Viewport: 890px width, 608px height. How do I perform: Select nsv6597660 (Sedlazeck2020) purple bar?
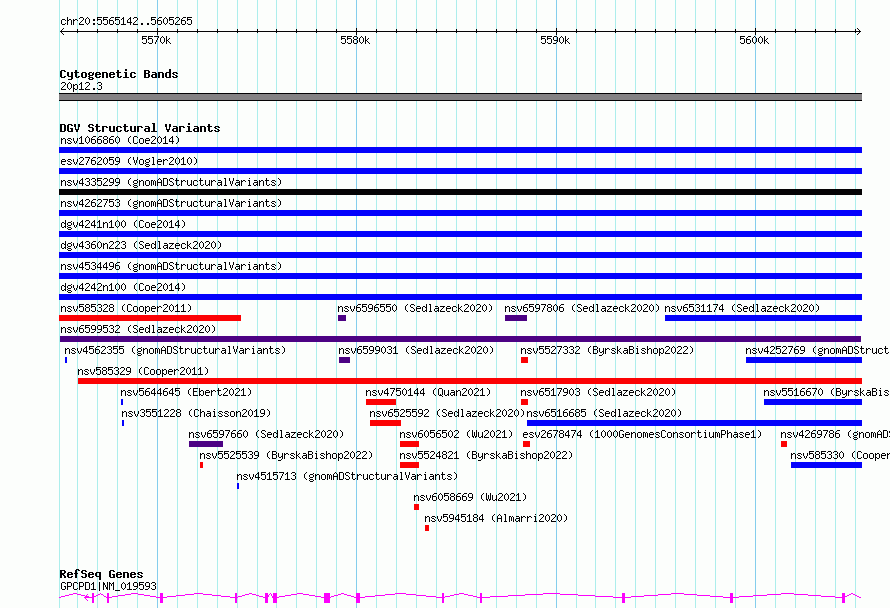click(x=206, y=444)
